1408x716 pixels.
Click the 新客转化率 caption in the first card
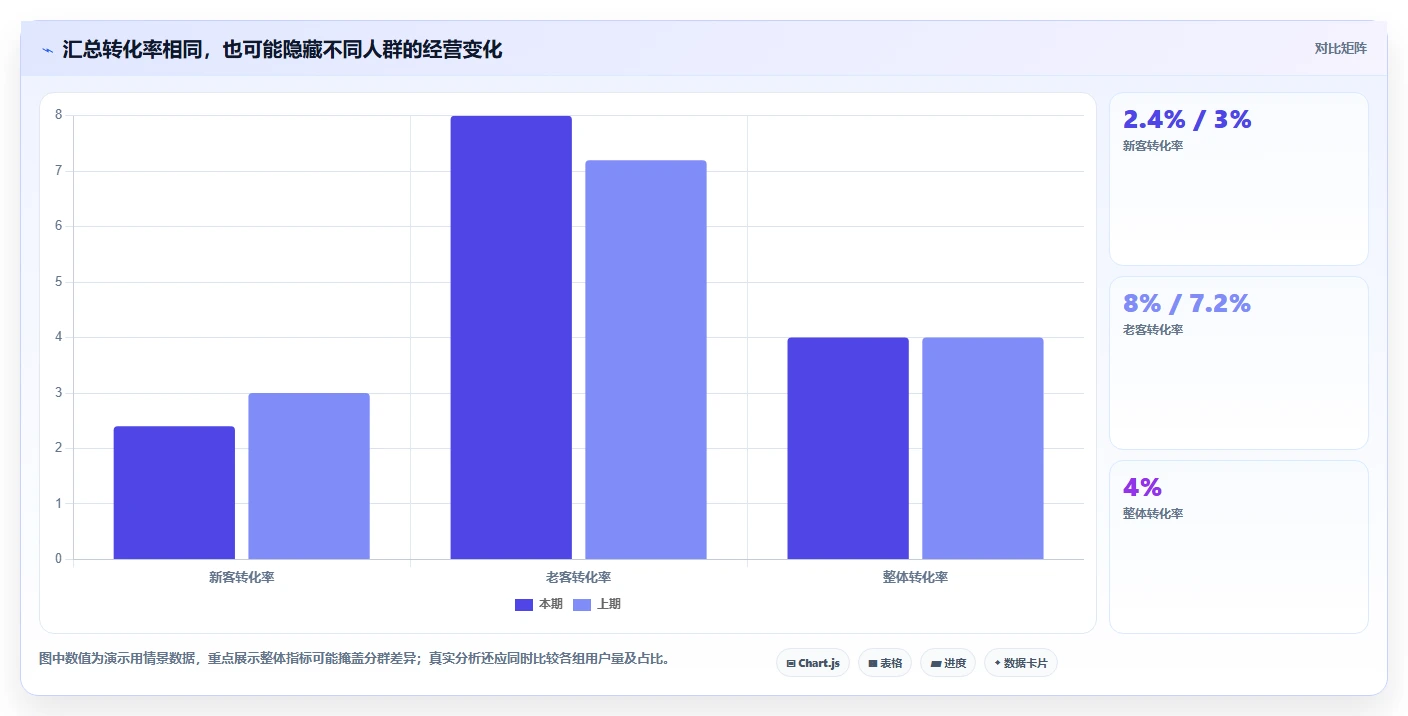point(1153,146)
